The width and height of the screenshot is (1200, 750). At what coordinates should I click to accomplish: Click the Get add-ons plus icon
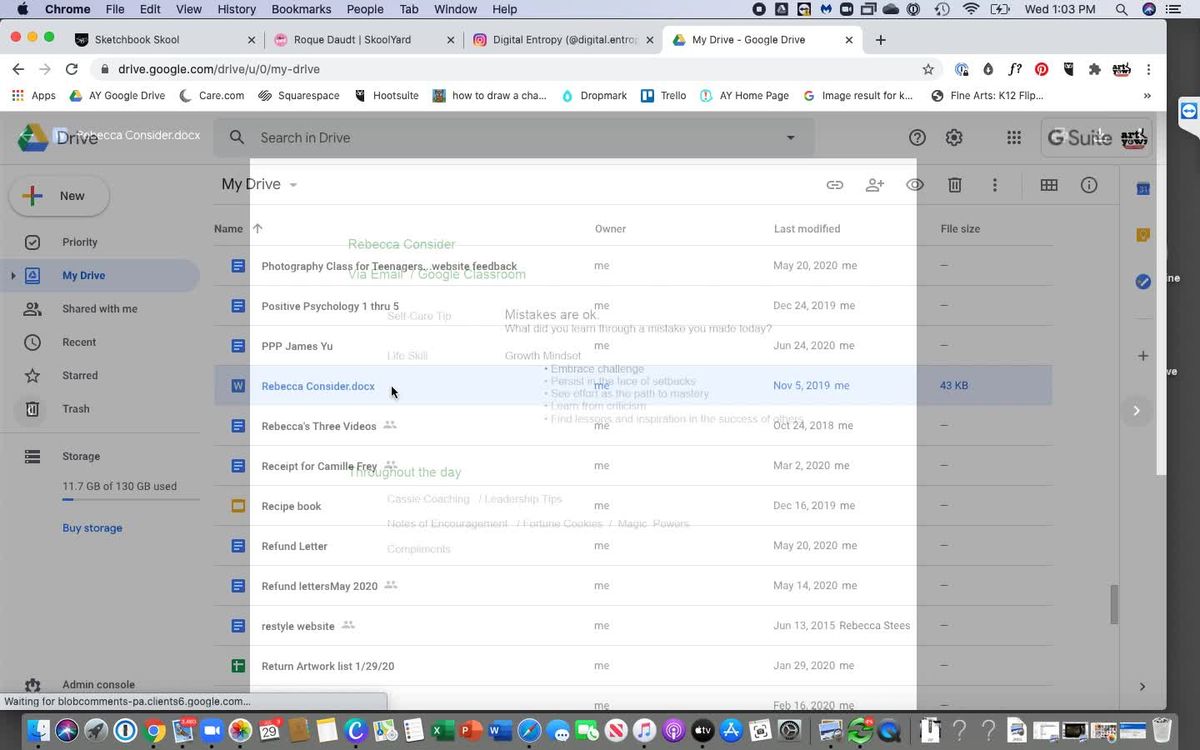tap(1143, 356)
